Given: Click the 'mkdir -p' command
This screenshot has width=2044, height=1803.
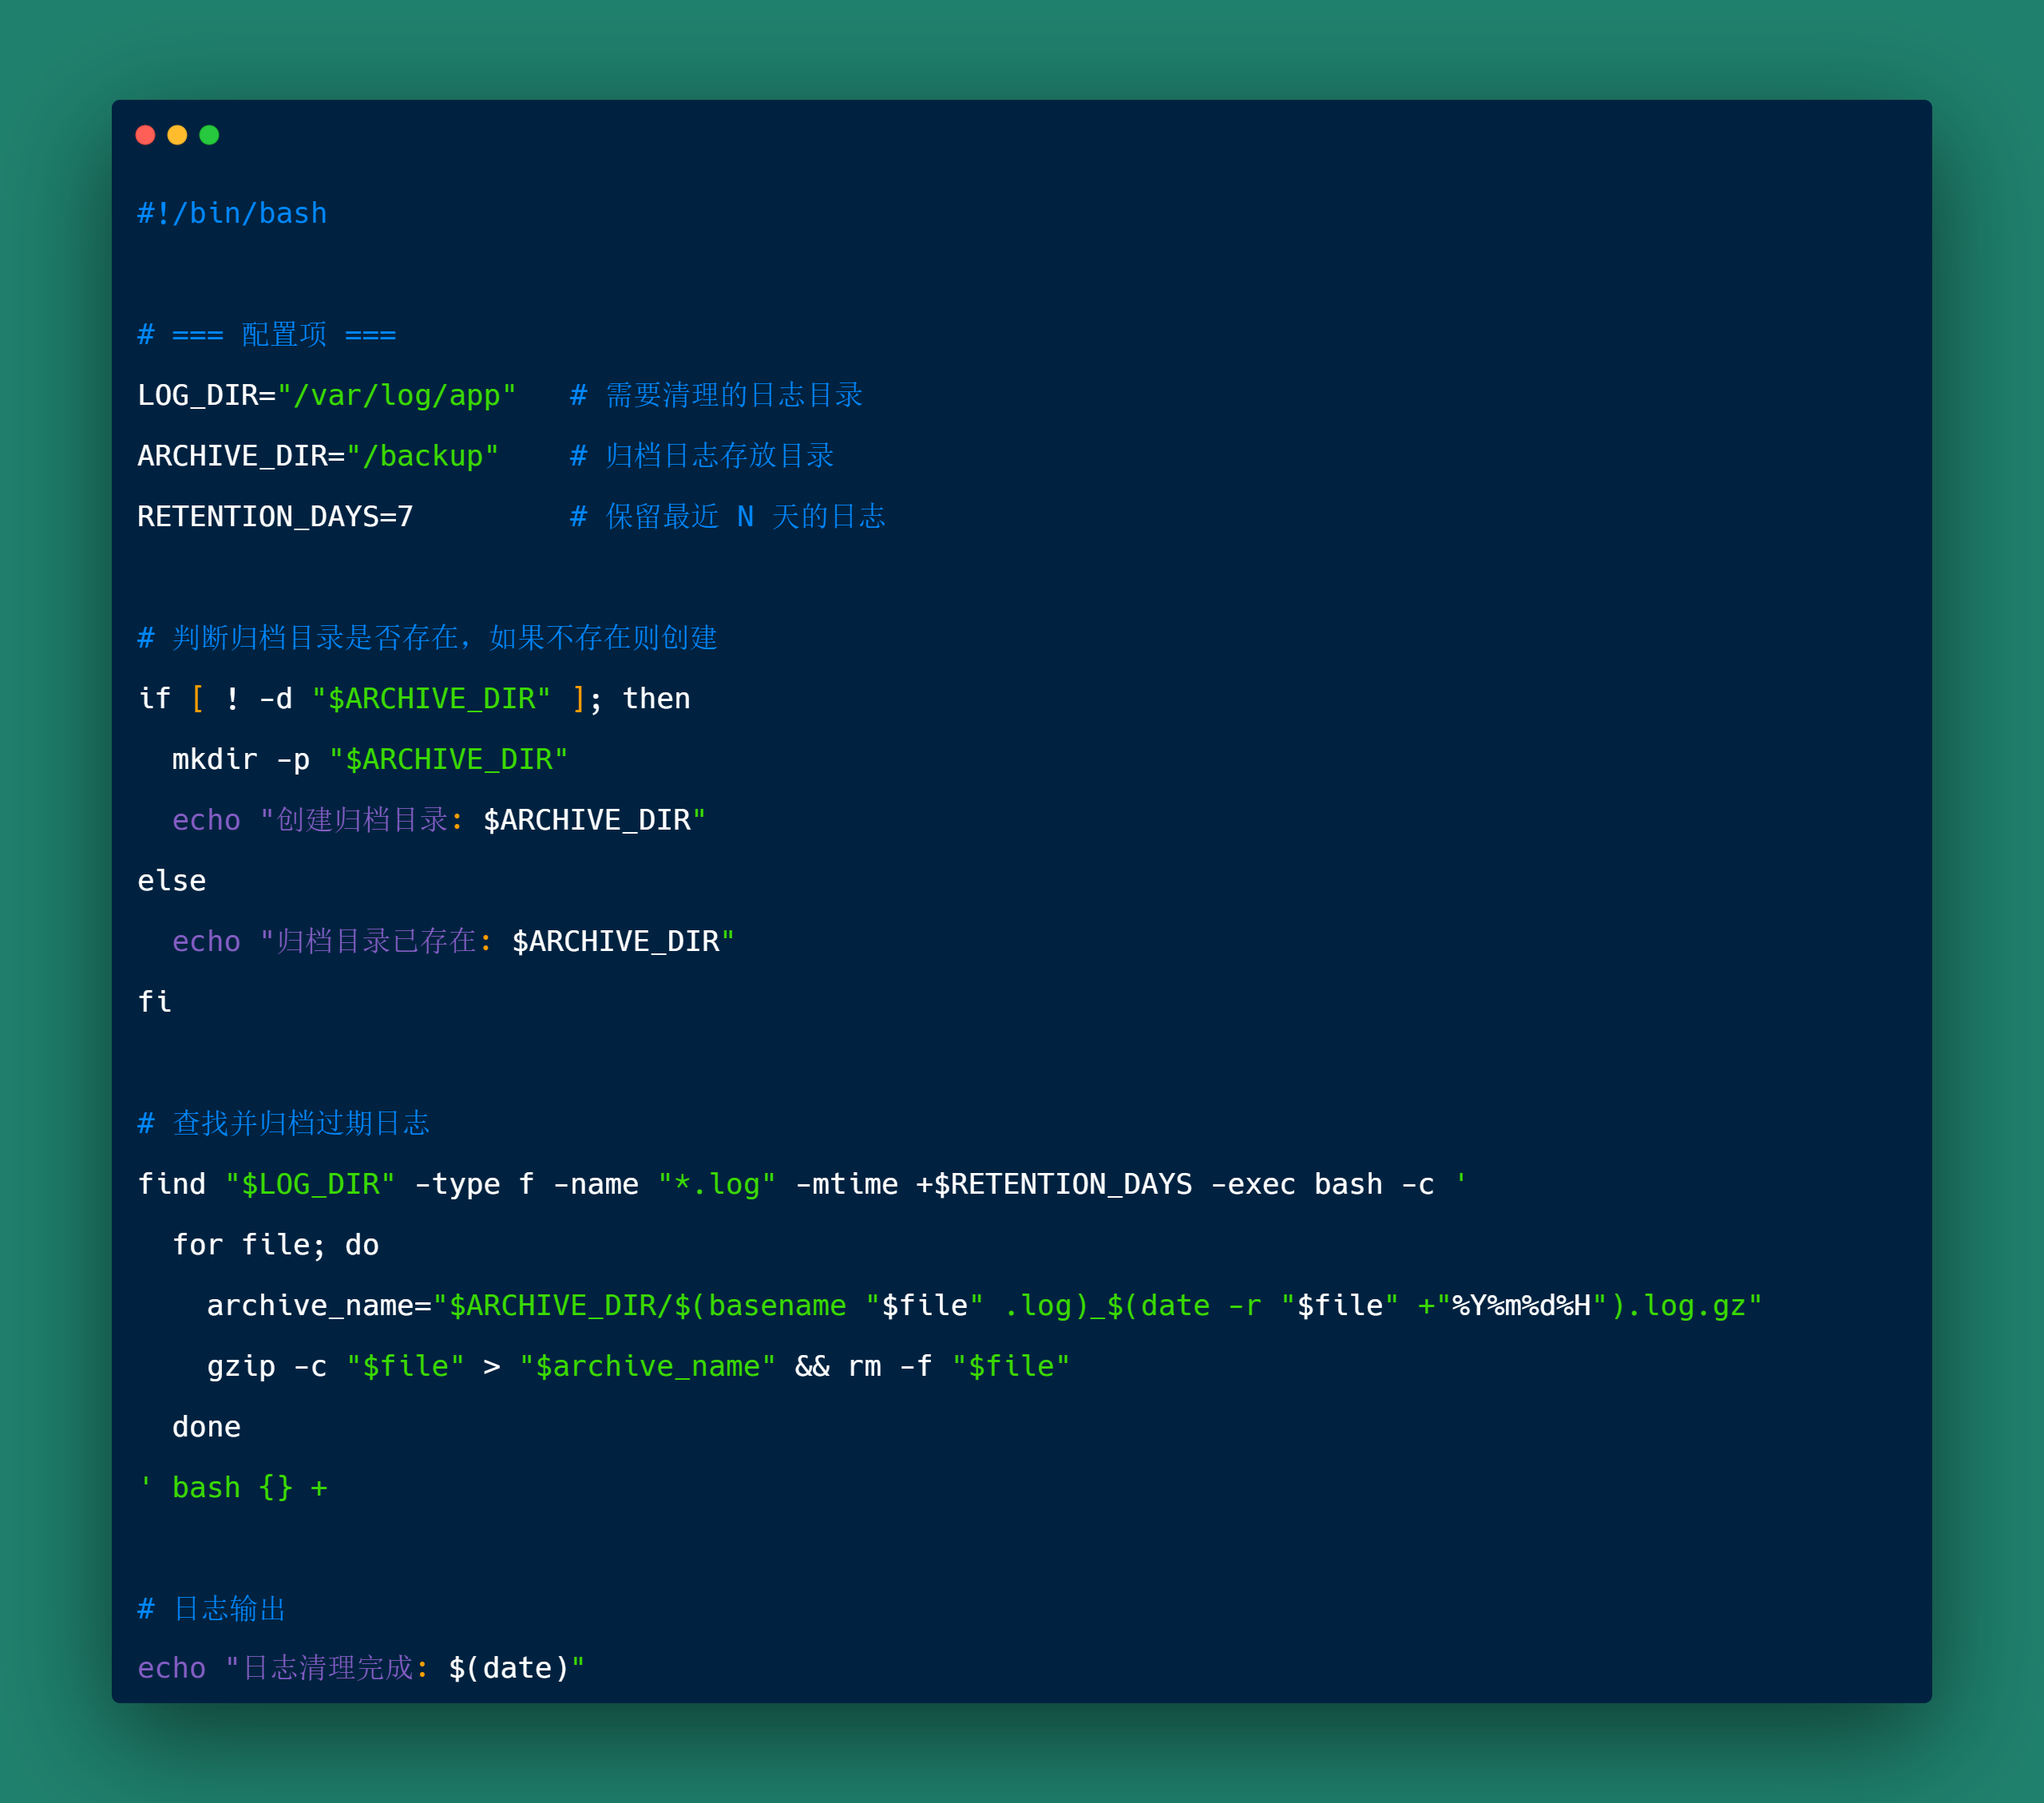Looking at the screenshot, I should point(241,760).
